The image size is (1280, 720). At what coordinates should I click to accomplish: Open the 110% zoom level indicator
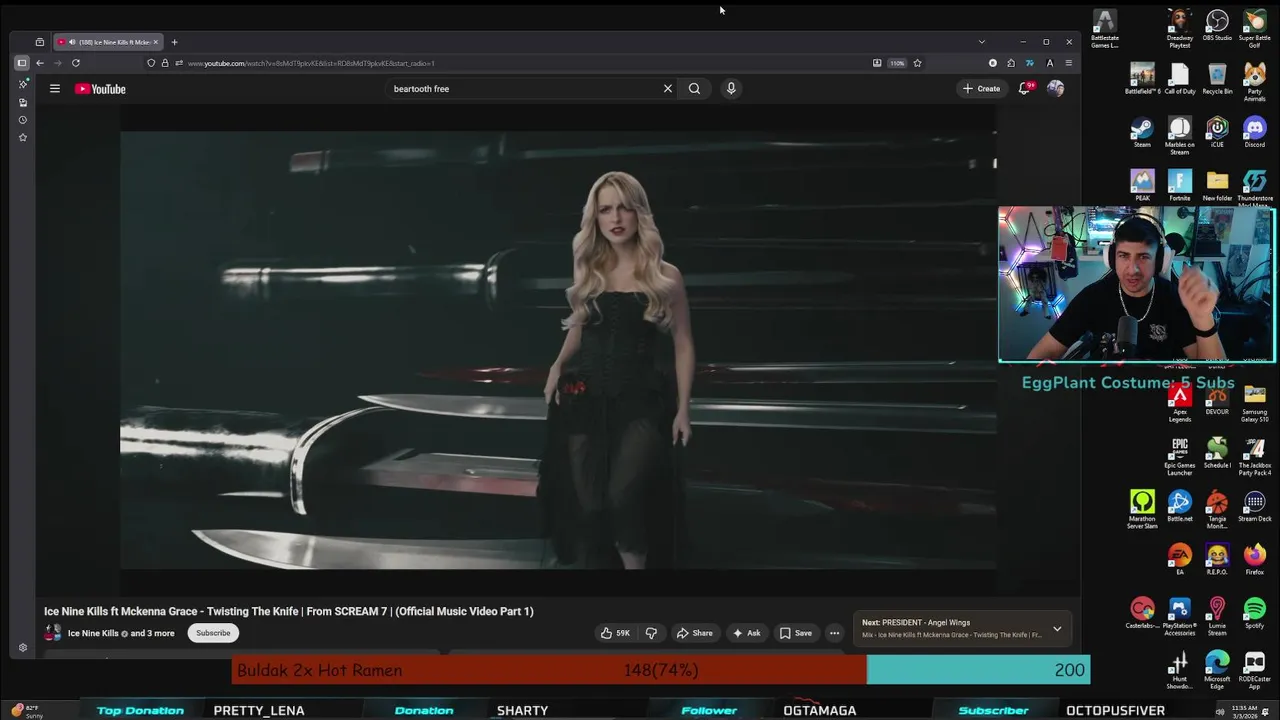(897, 63)
